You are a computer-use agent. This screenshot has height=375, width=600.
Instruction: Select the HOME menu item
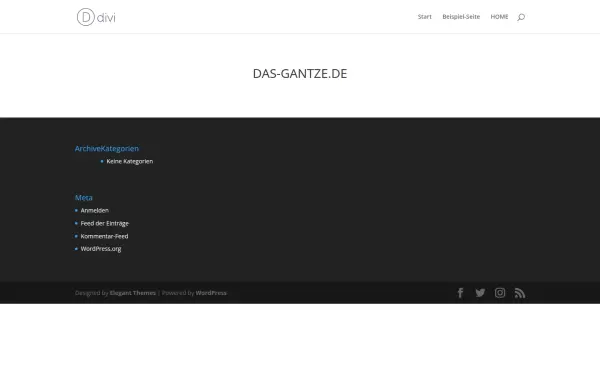click(x=499, y=17)
